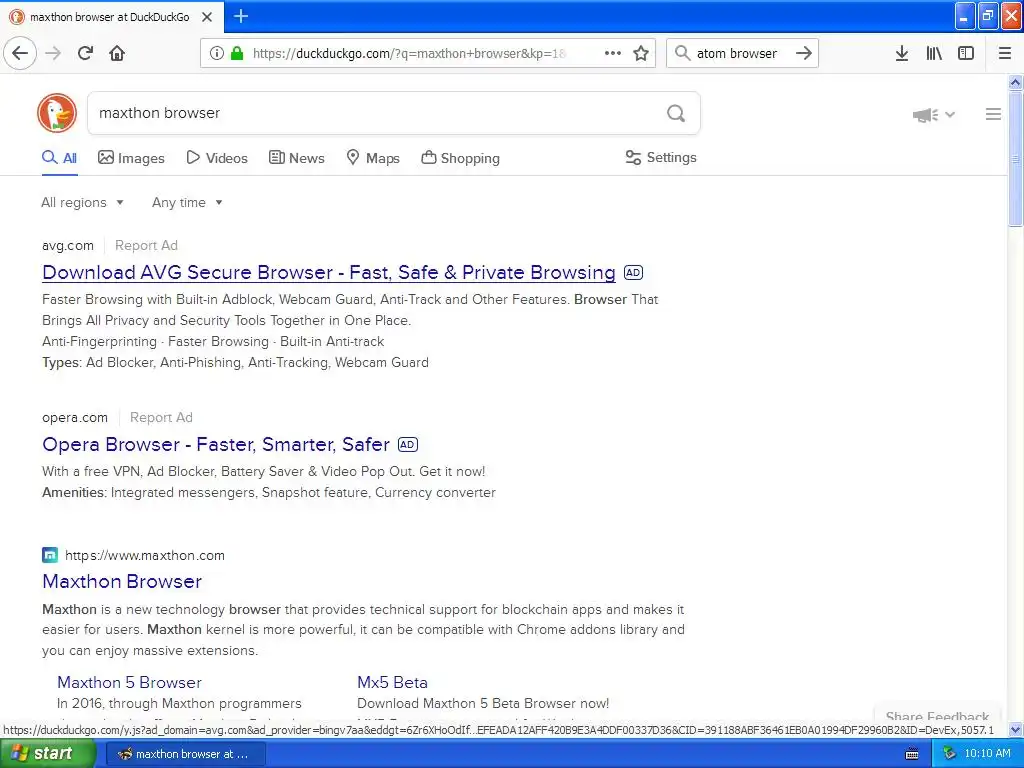Open the Maxthon Browser result
This screenshot has height=768, width=1024.
tap(122, 581)
